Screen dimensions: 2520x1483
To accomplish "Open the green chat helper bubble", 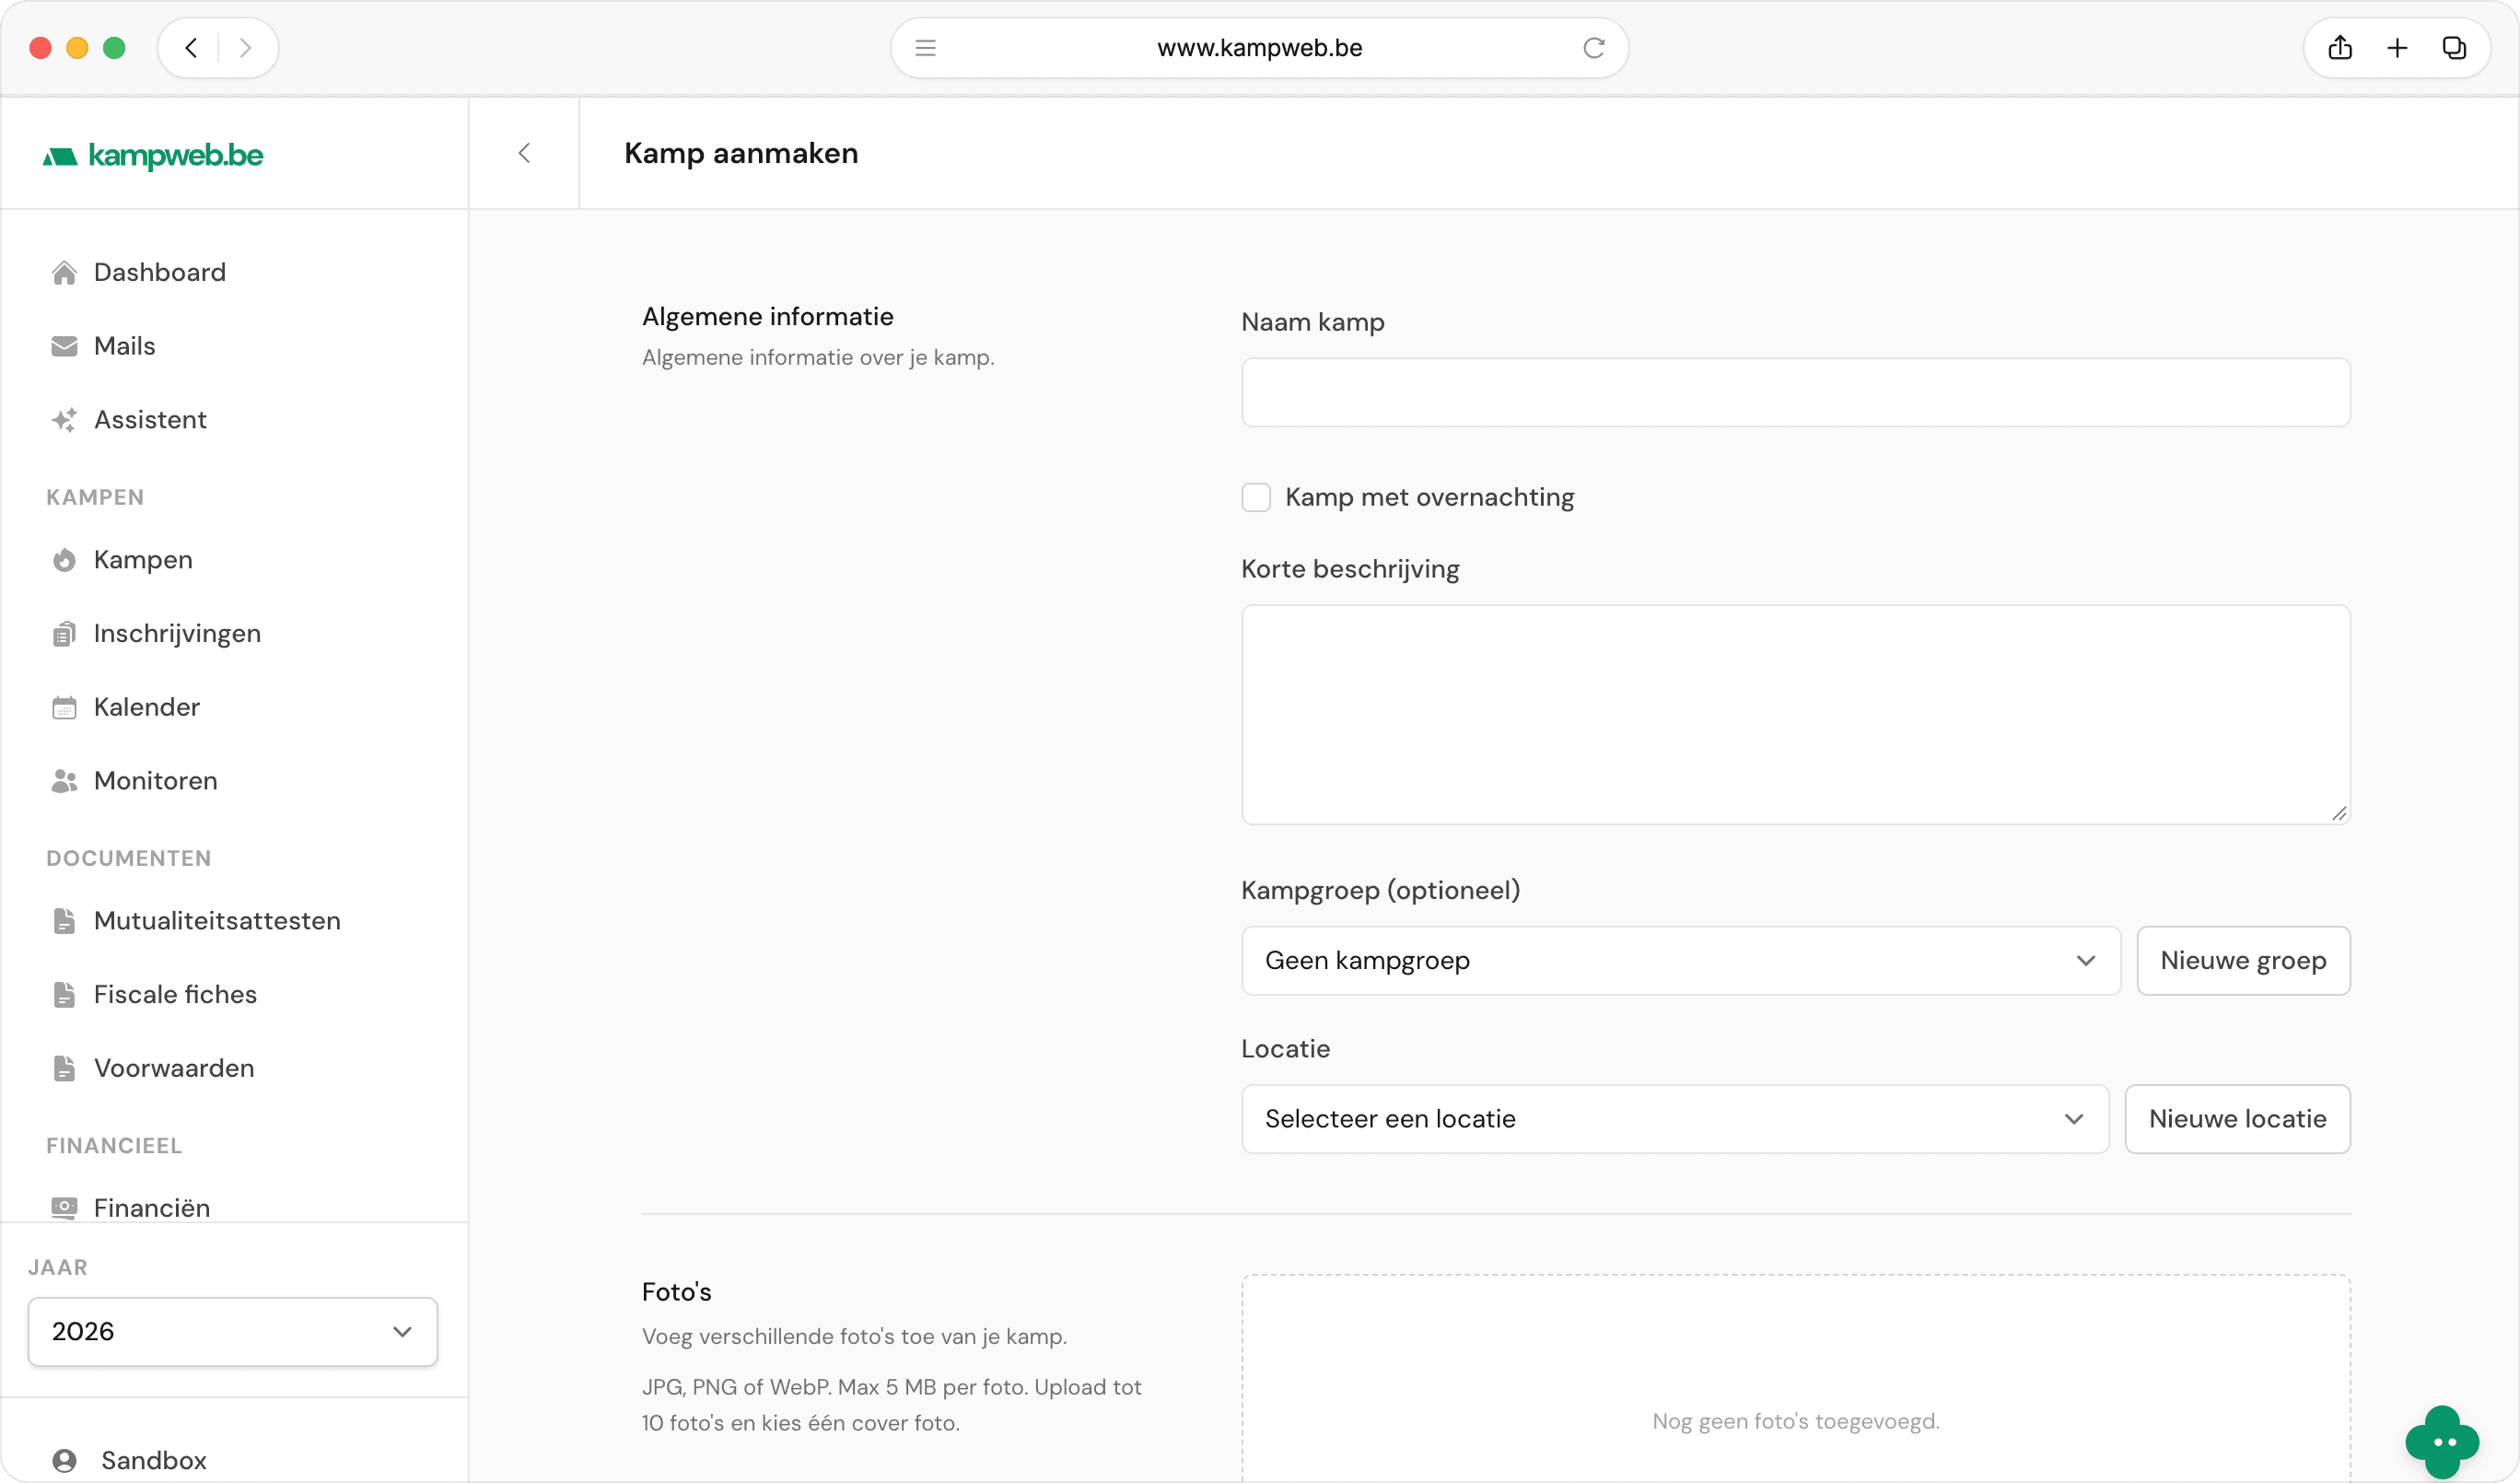I will pos(2442,1442).
